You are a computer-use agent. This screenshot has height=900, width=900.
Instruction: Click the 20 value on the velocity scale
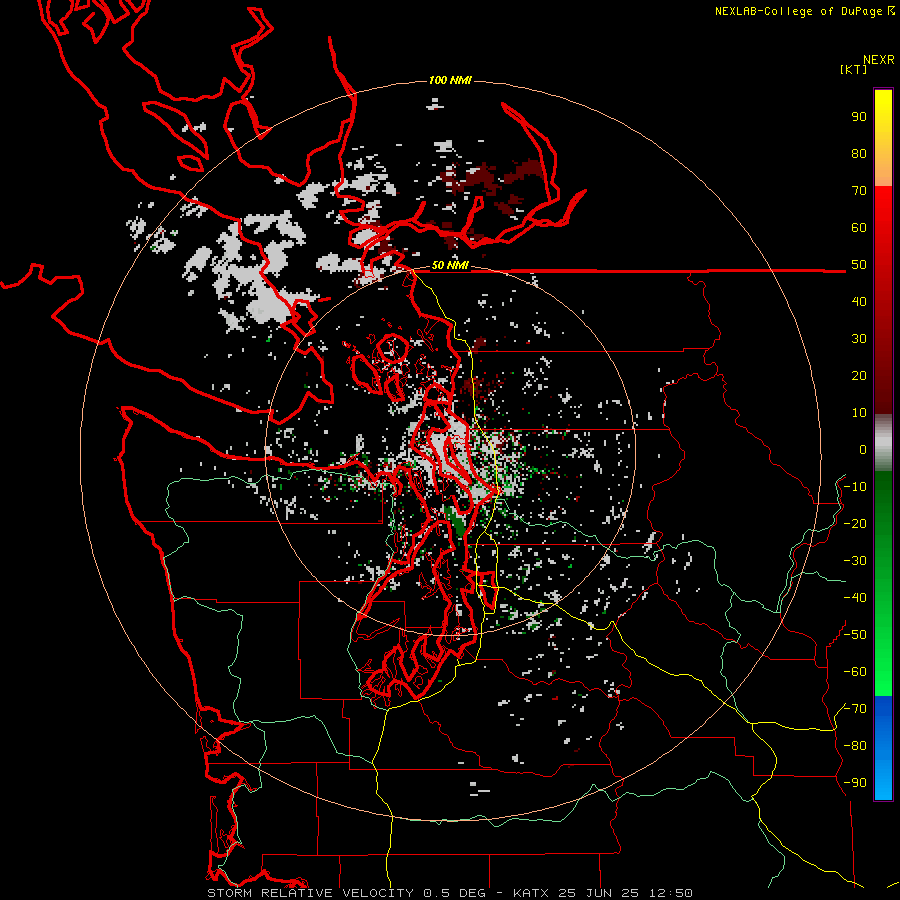859,375
